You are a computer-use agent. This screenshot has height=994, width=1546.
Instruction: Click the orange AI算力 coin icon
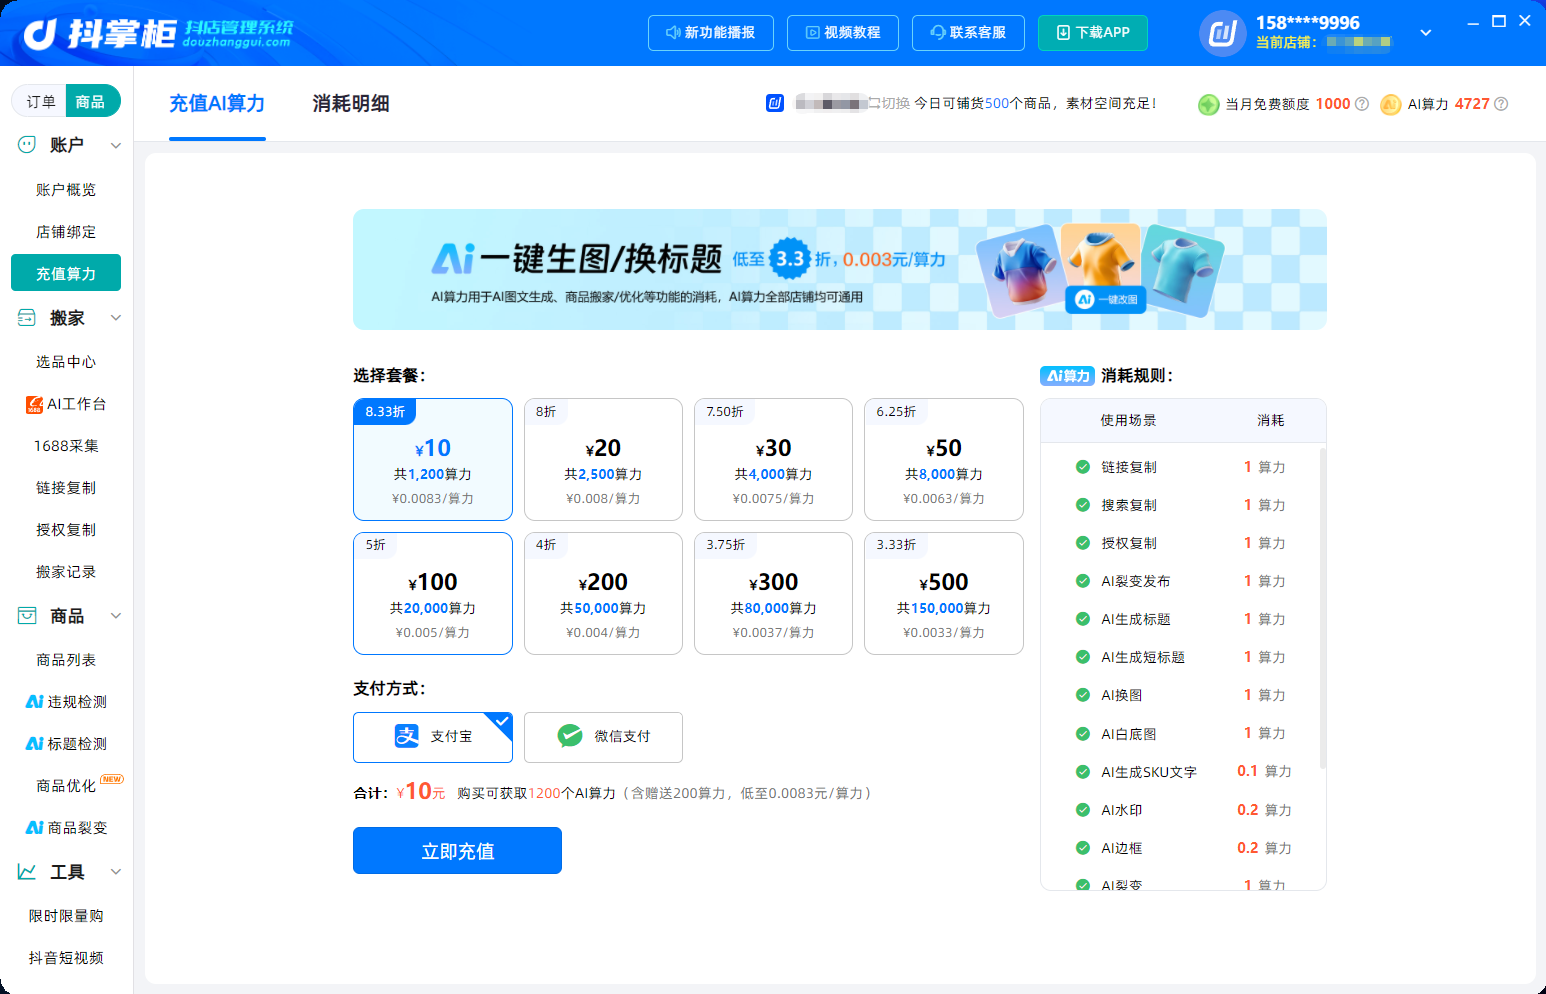(1391, 104)
